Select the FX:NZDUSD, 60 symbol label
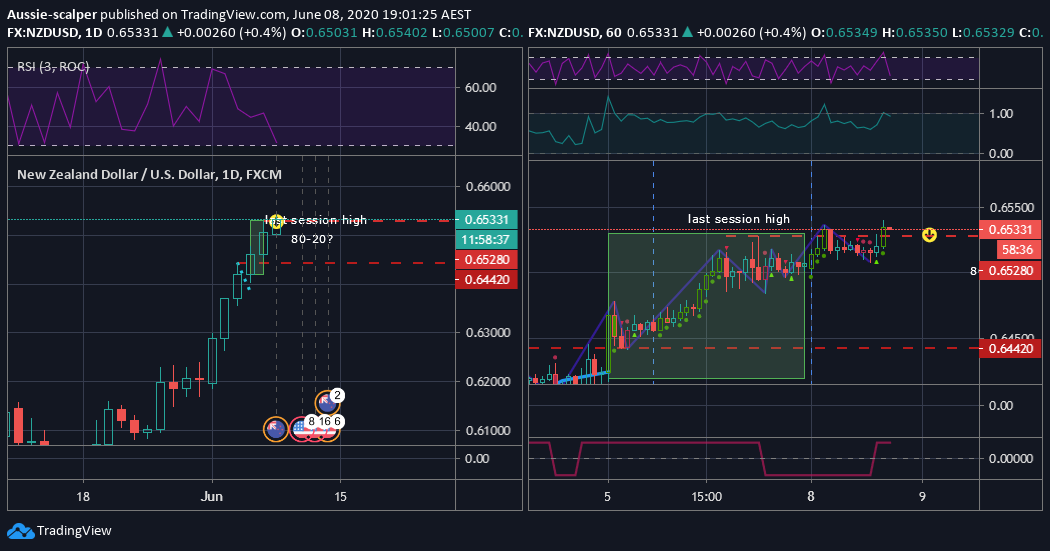Screen dimensions: 1050x551 pos(575,32)
